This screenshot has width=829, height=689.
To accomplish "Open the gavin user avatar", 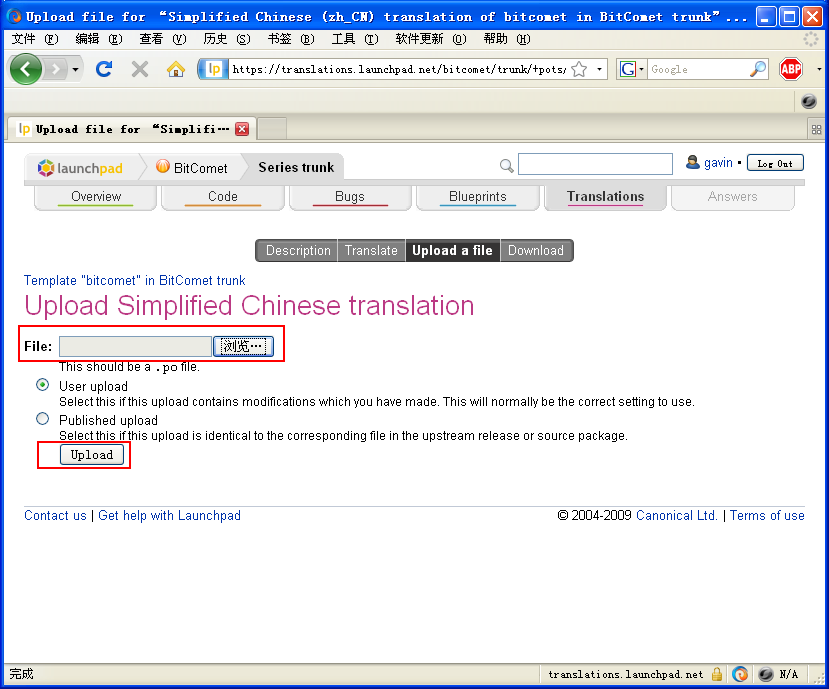I will (x=693, y=162).
